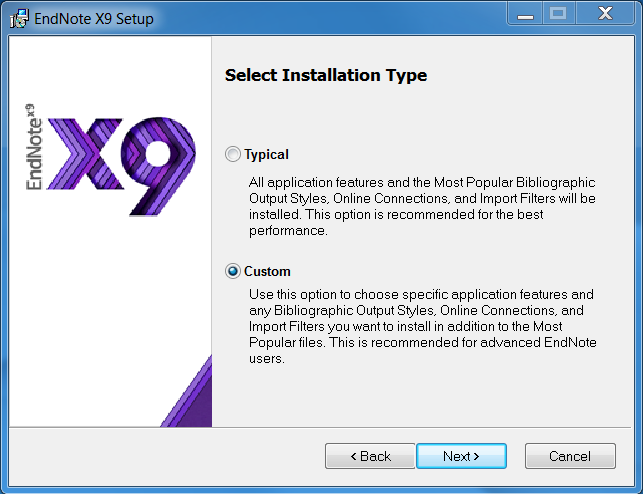Click the 'EndNote X9 Setup' window title

coord(94,19)
